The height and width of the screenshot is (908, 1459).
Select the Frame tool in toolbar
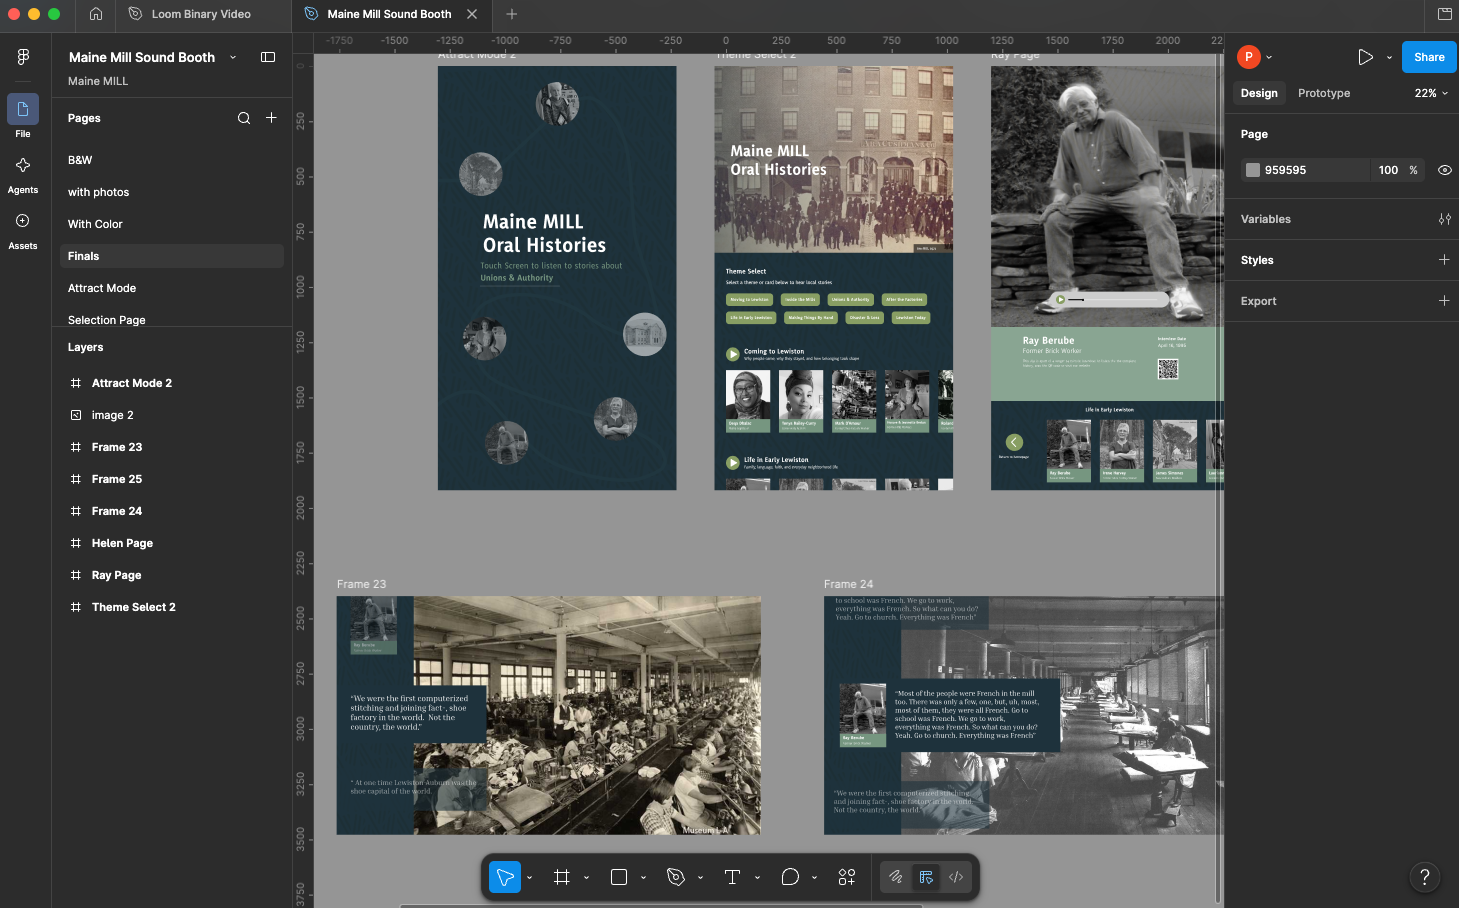pos(562,877)
